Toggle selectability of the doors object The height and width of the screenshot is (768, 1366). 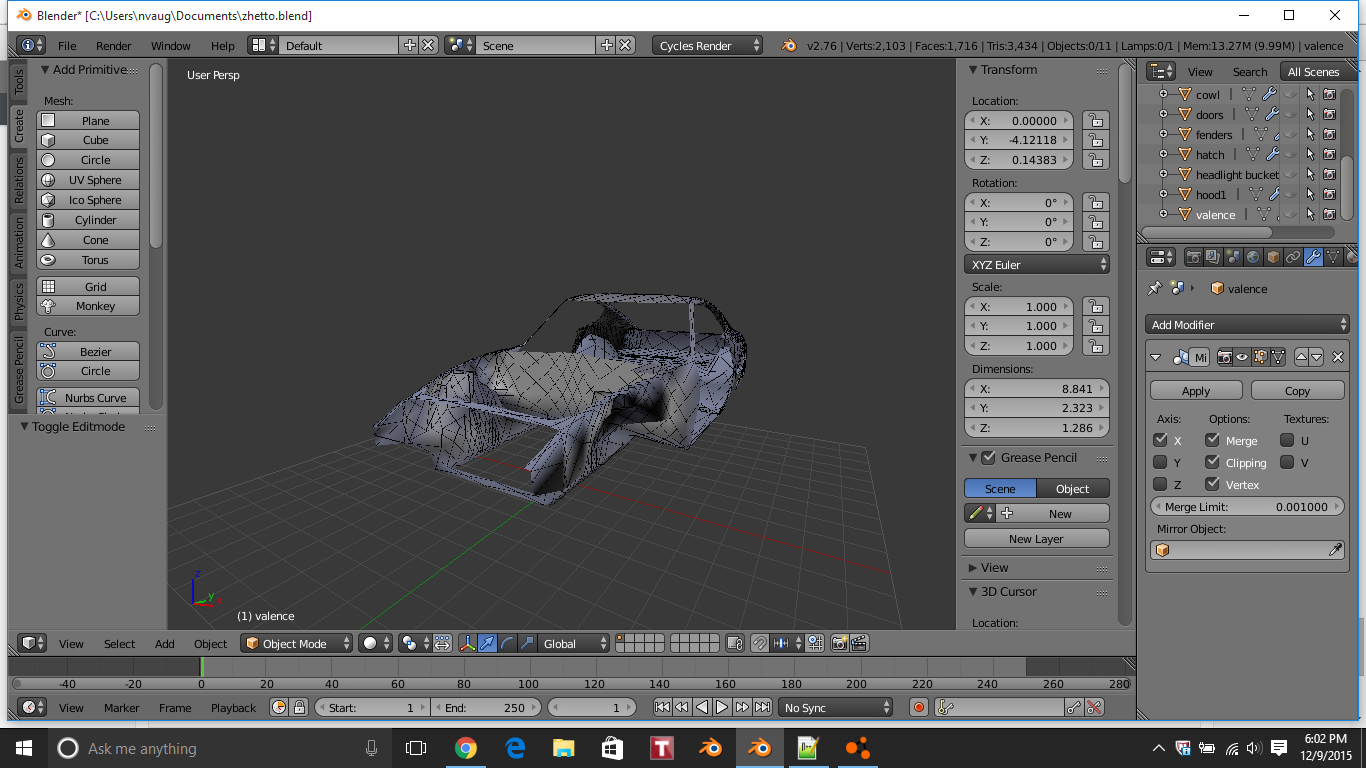tap(1310, 114)
